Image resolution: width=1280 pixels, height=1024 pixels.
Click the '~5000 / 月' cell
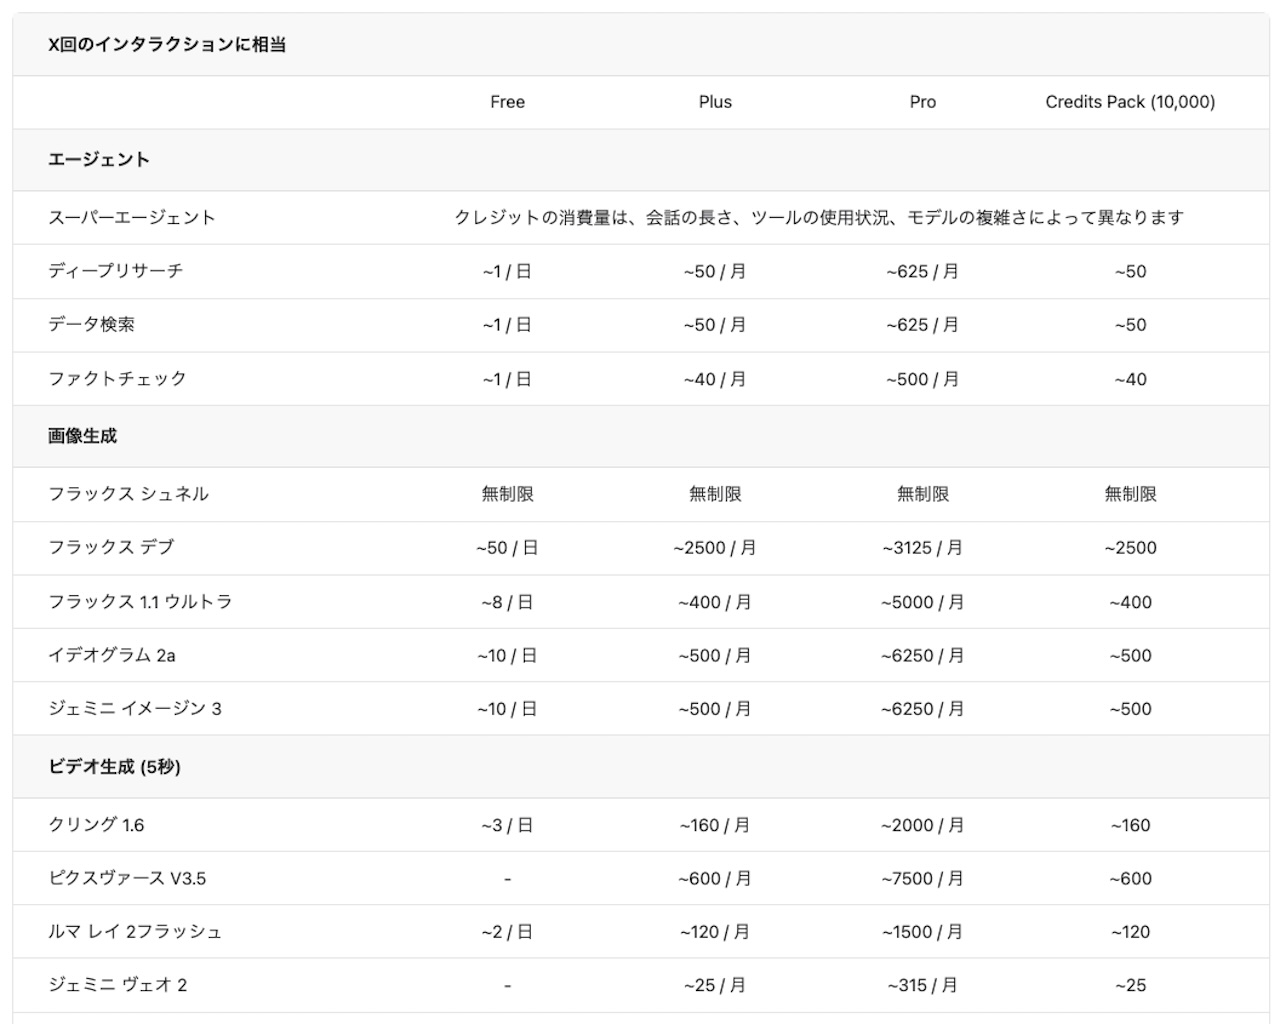pos(923,603)
